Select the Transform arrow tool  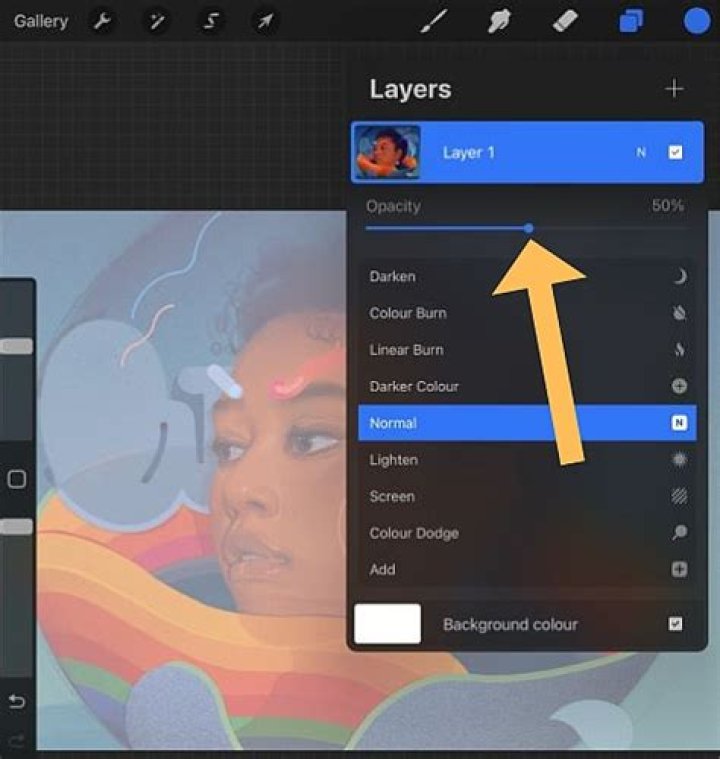[265, 21]
